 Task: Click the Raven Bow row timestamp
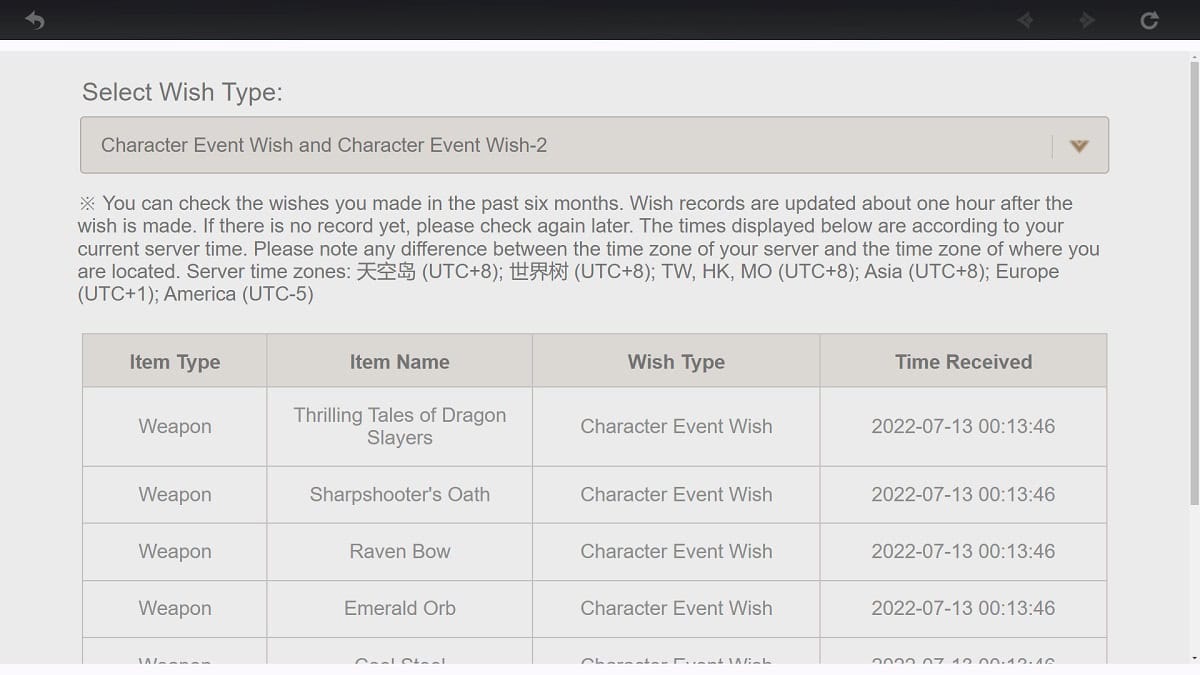(963, 551)
